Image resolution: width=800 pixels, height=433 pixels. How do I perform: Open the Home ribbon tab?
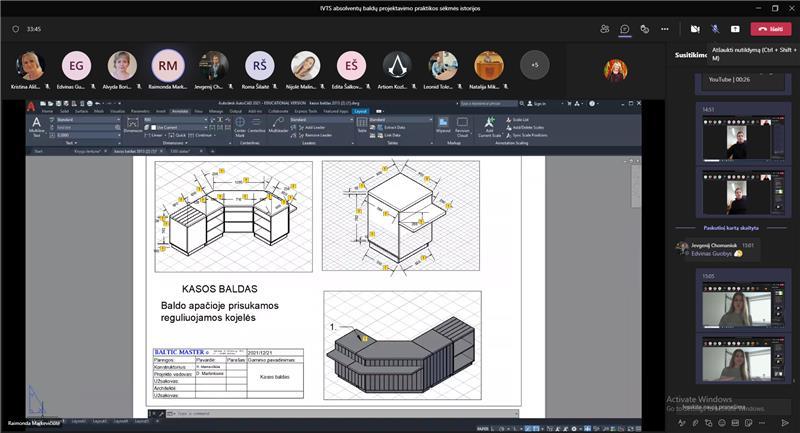(x=47, y=111)
